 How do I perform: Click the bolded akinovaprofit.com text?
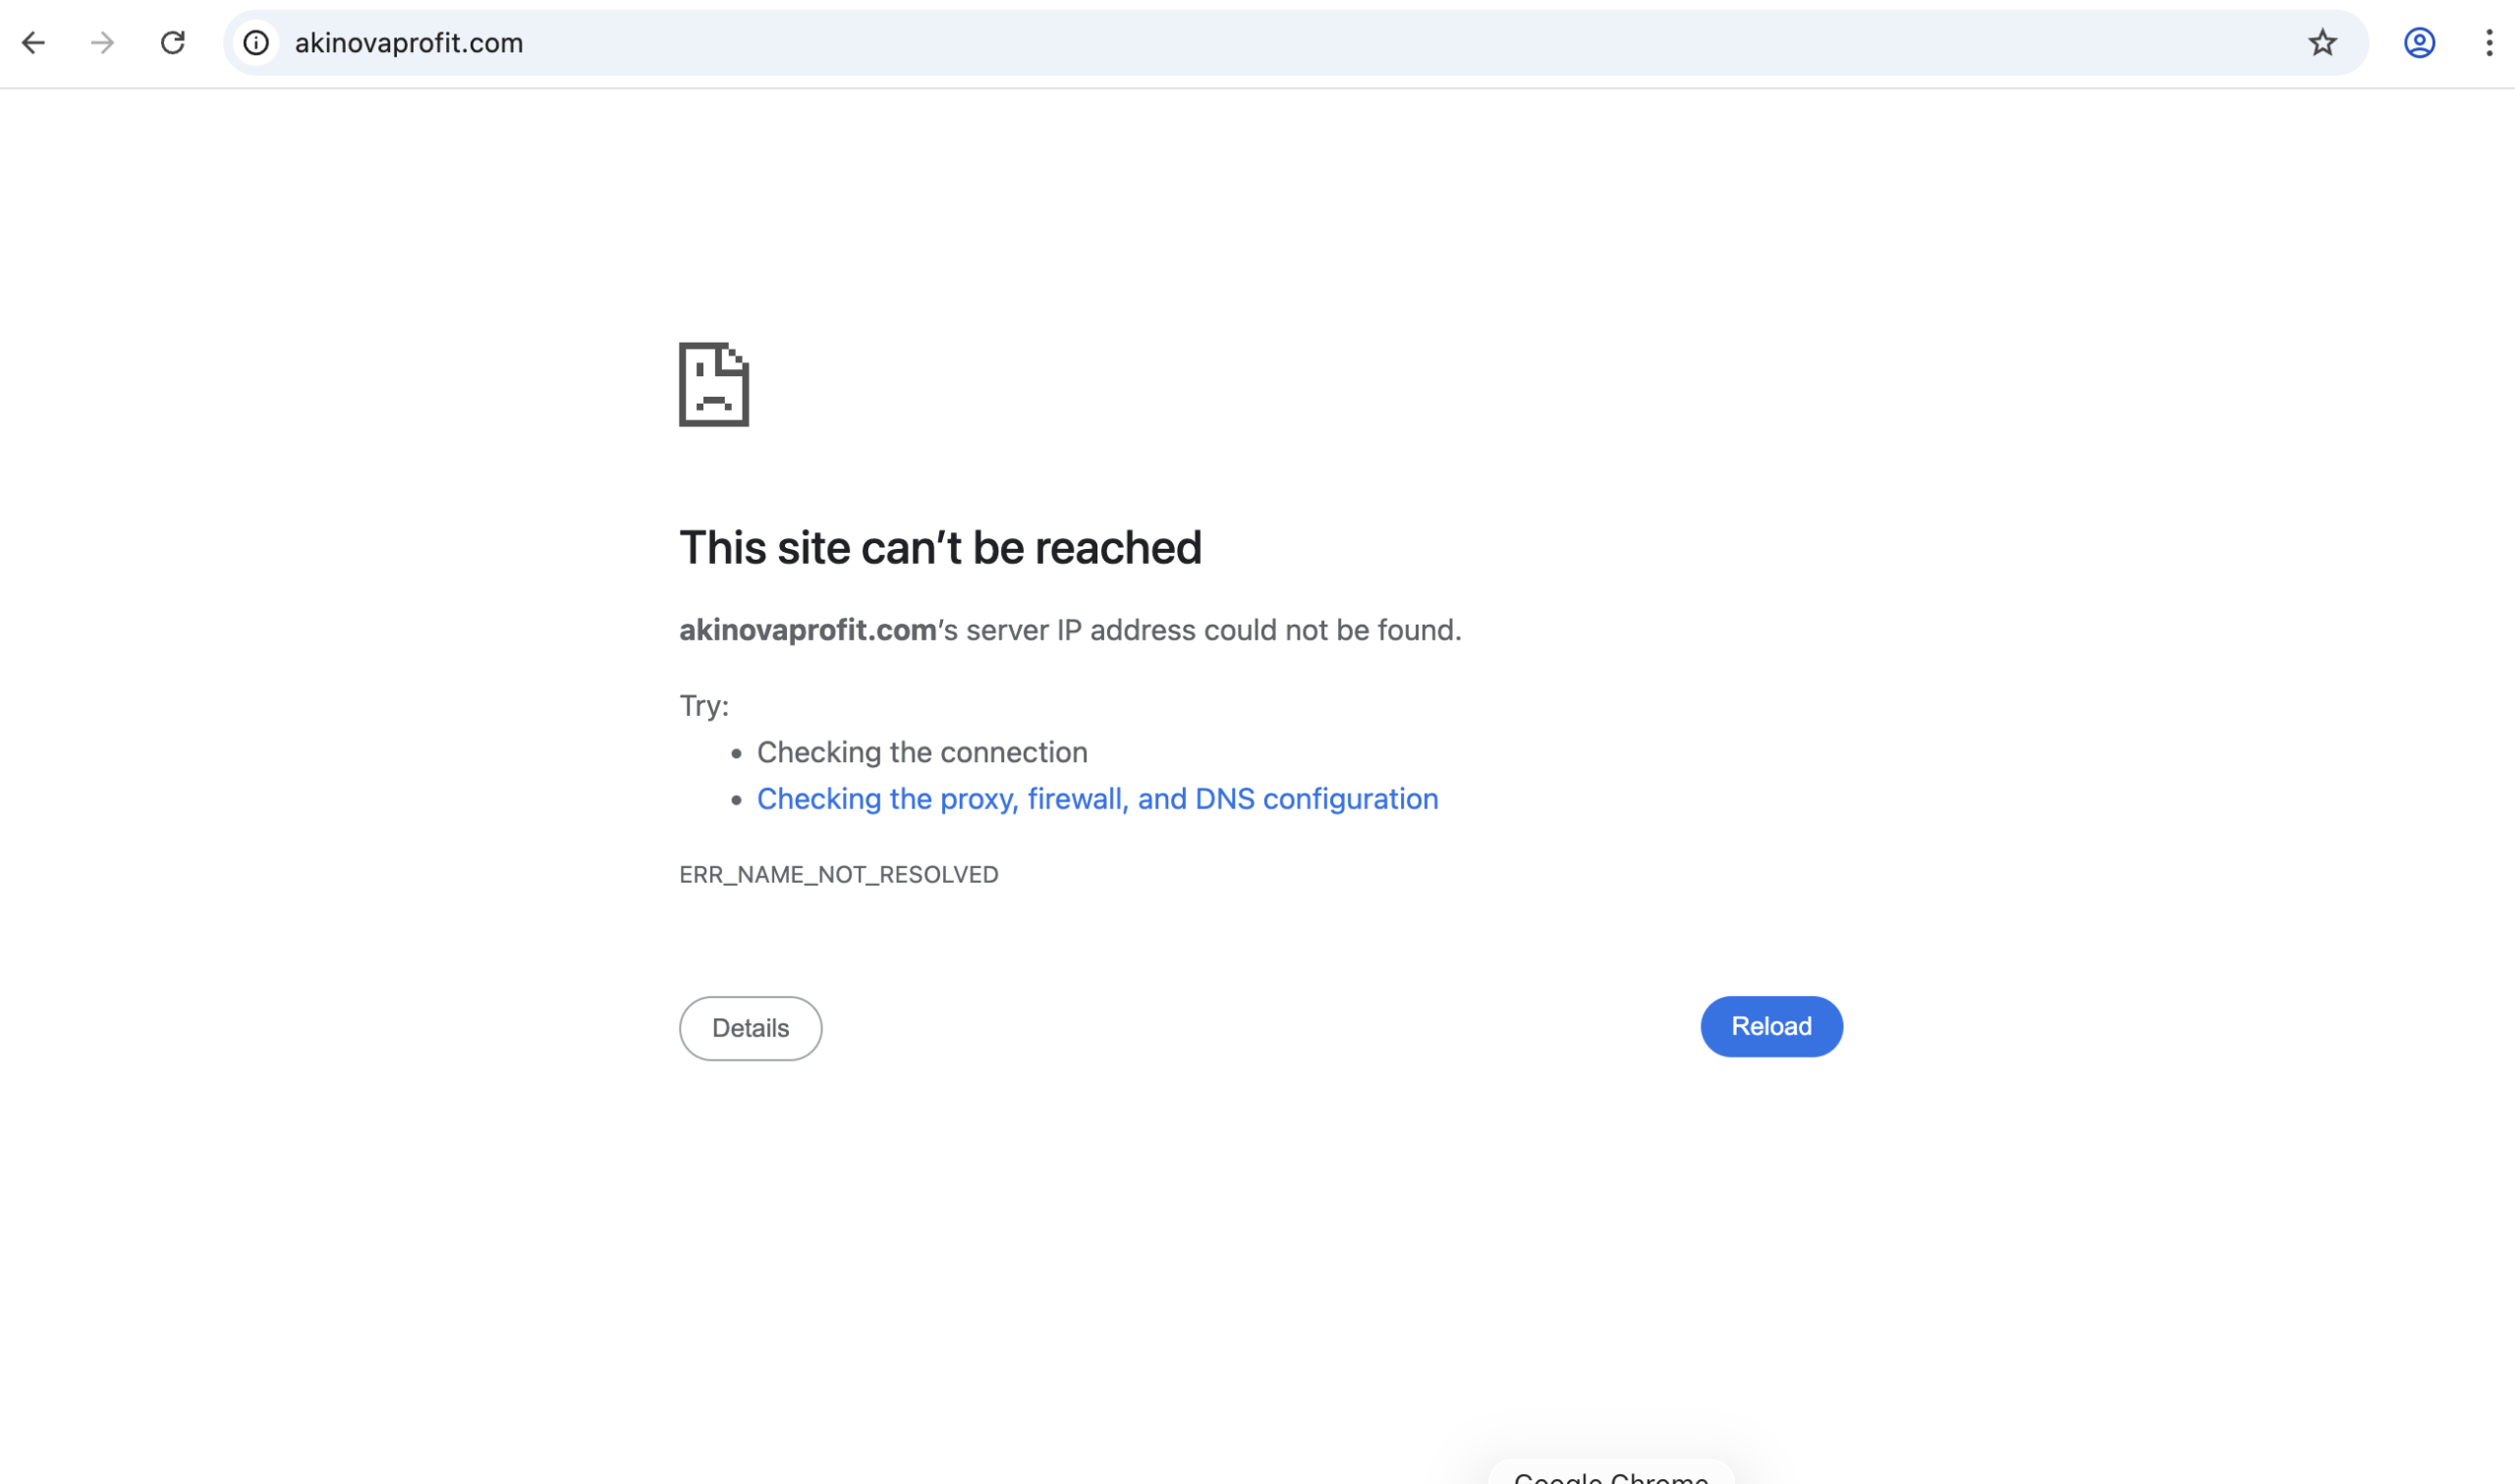(x=806, y=630)
